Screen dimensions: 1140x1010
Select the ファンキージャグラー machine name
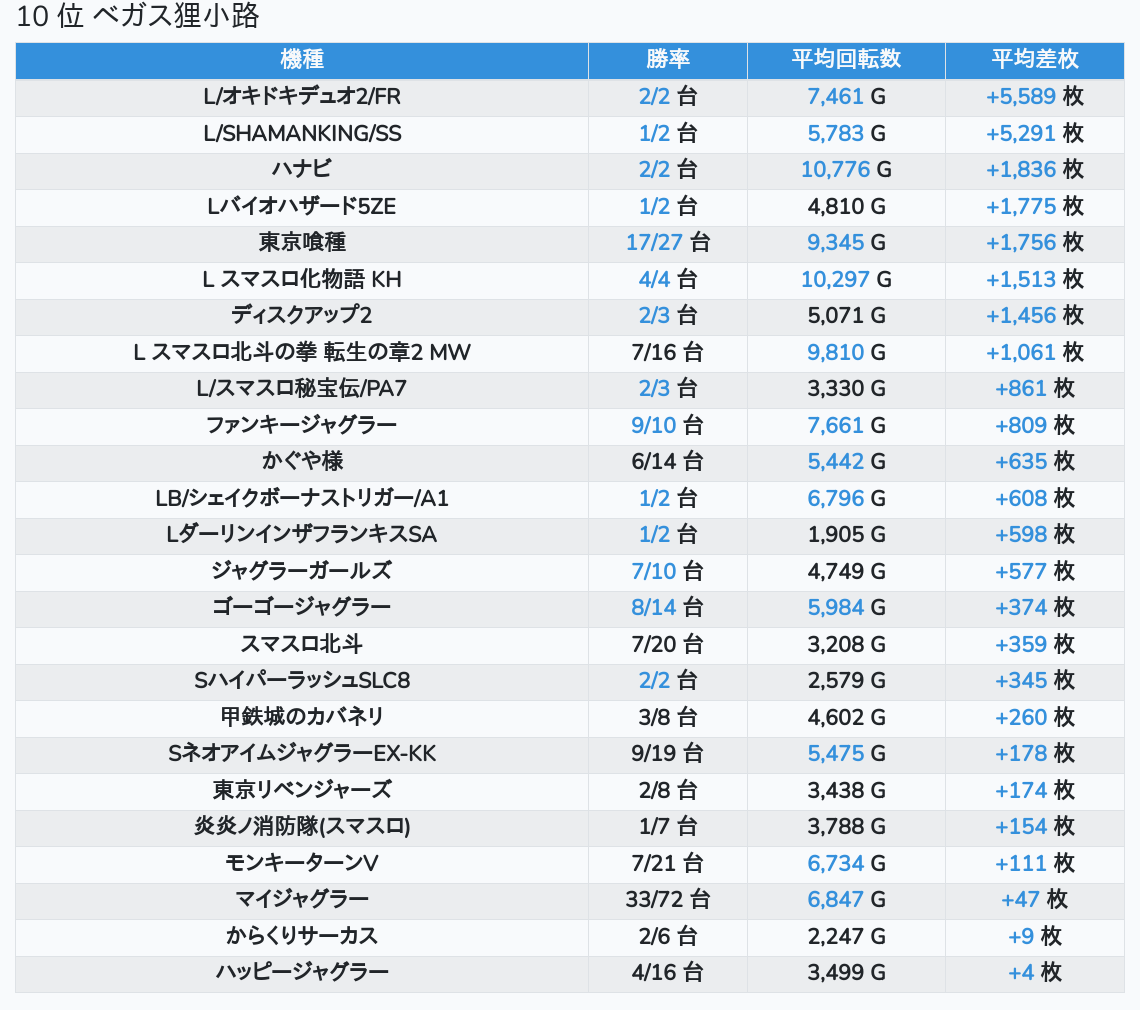click(302, 426)
